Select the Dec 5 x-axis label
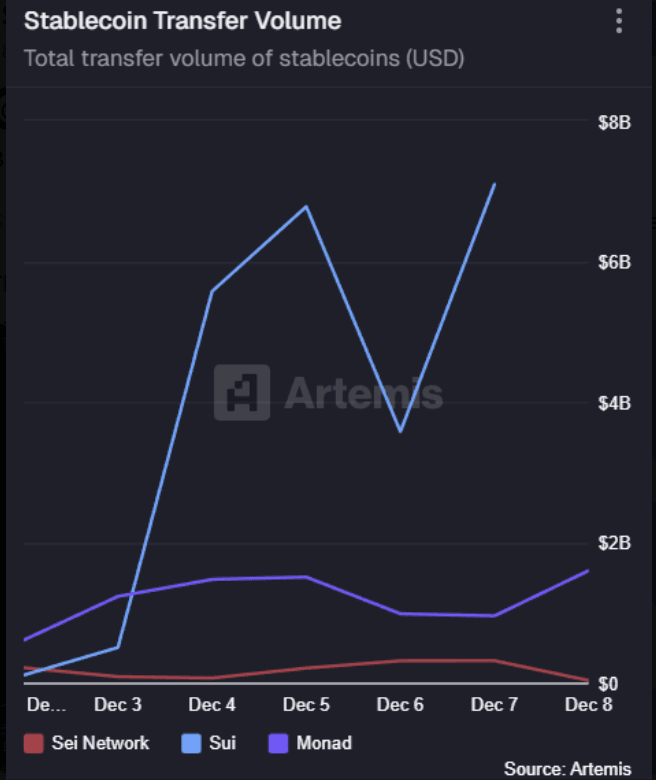This screenshot has width=656, height=780. [x=306, y=705]
